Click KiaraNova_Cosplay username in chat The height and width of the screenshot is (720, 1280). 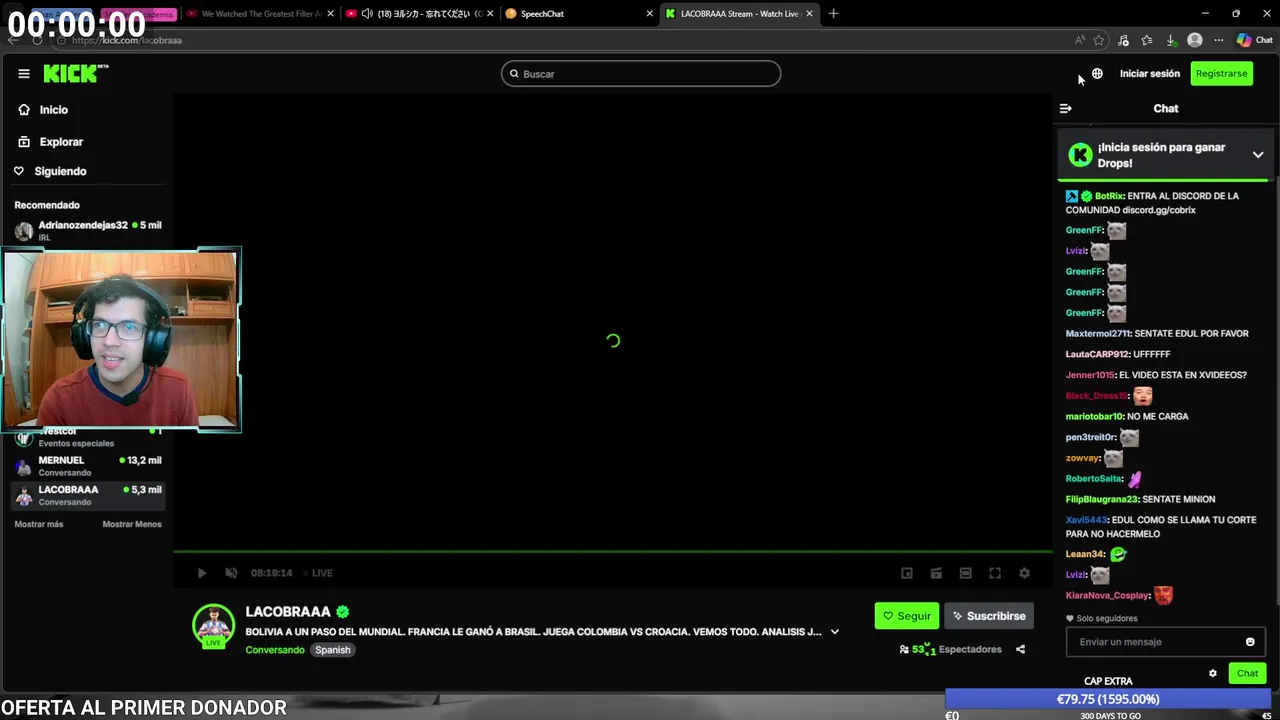point(1108,595)
